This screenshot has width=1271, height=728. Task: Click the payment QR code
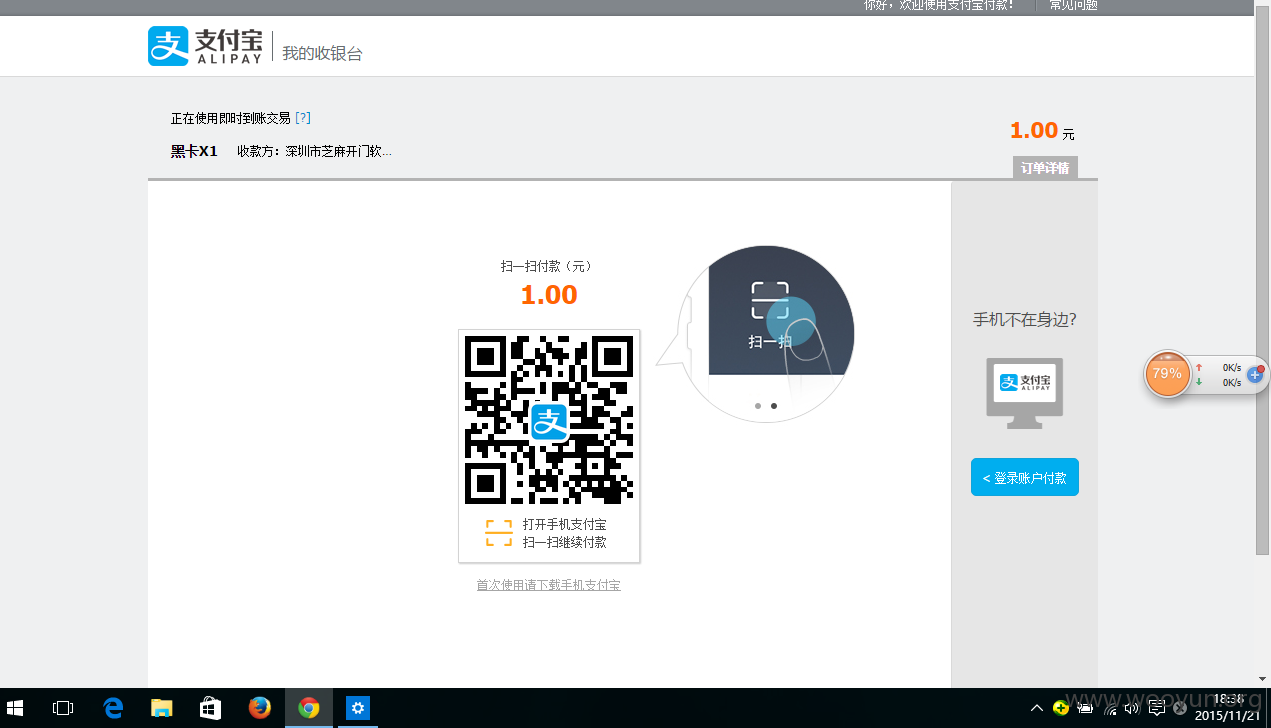(x=549, y=419)
